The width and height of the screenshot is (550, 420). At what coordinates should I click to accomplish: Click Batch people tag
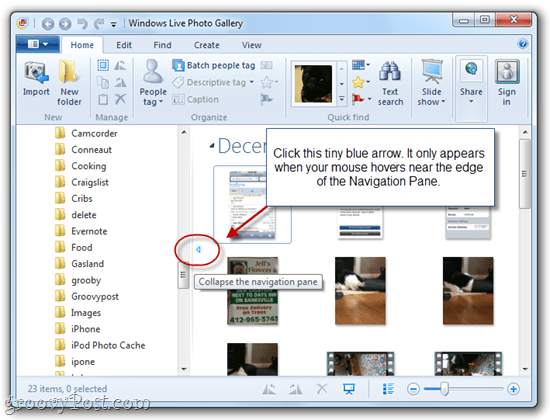click(214, 65)
